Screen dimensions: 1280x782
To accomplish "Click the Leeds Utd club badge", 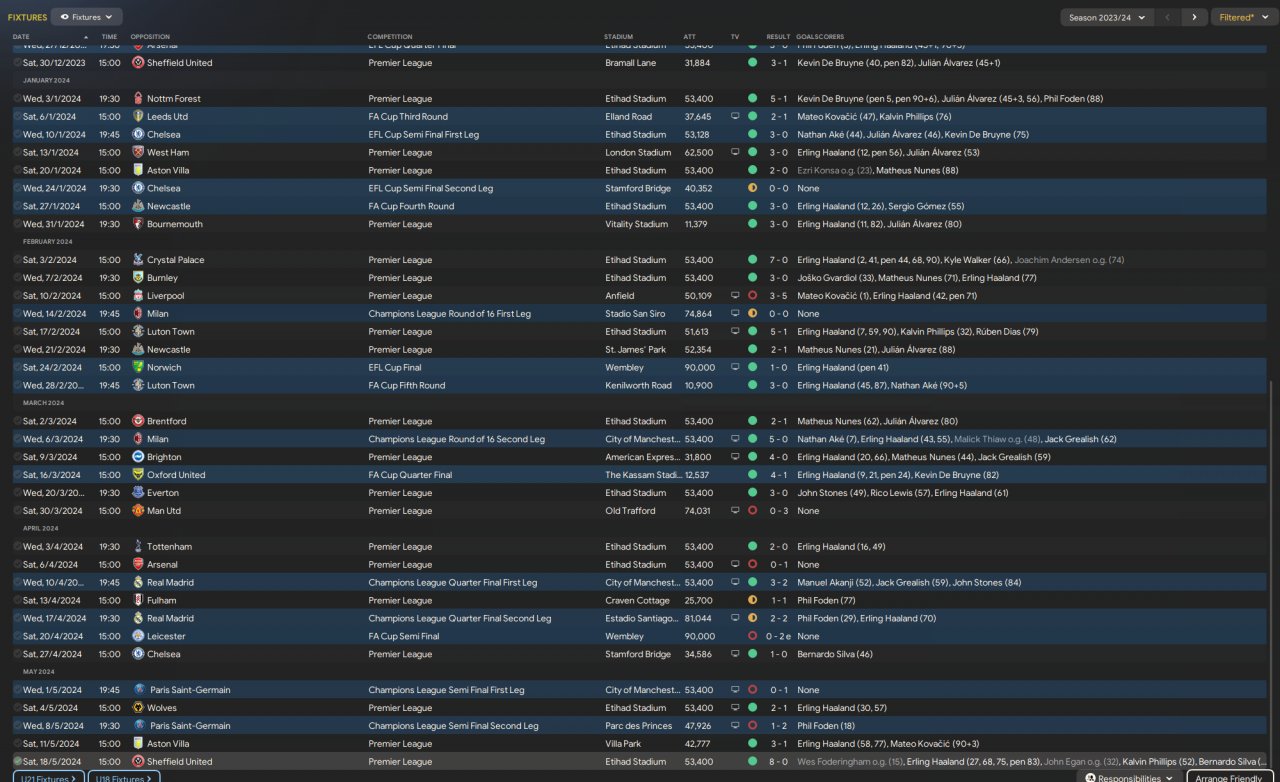I will (138, 117).
